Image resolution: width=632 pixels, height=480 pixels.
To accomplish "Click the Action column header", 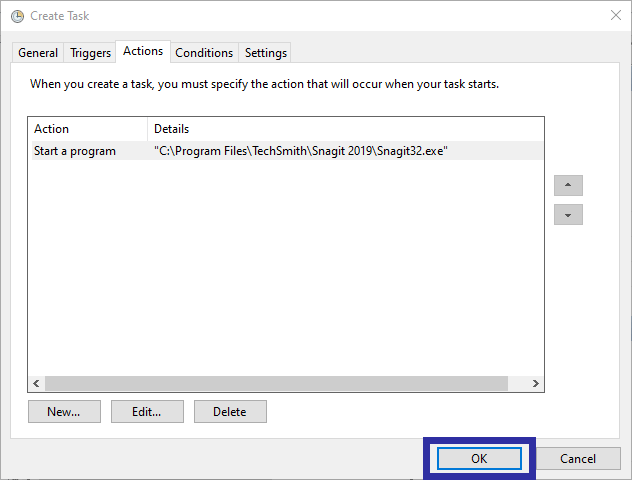I will coord(88,129).
